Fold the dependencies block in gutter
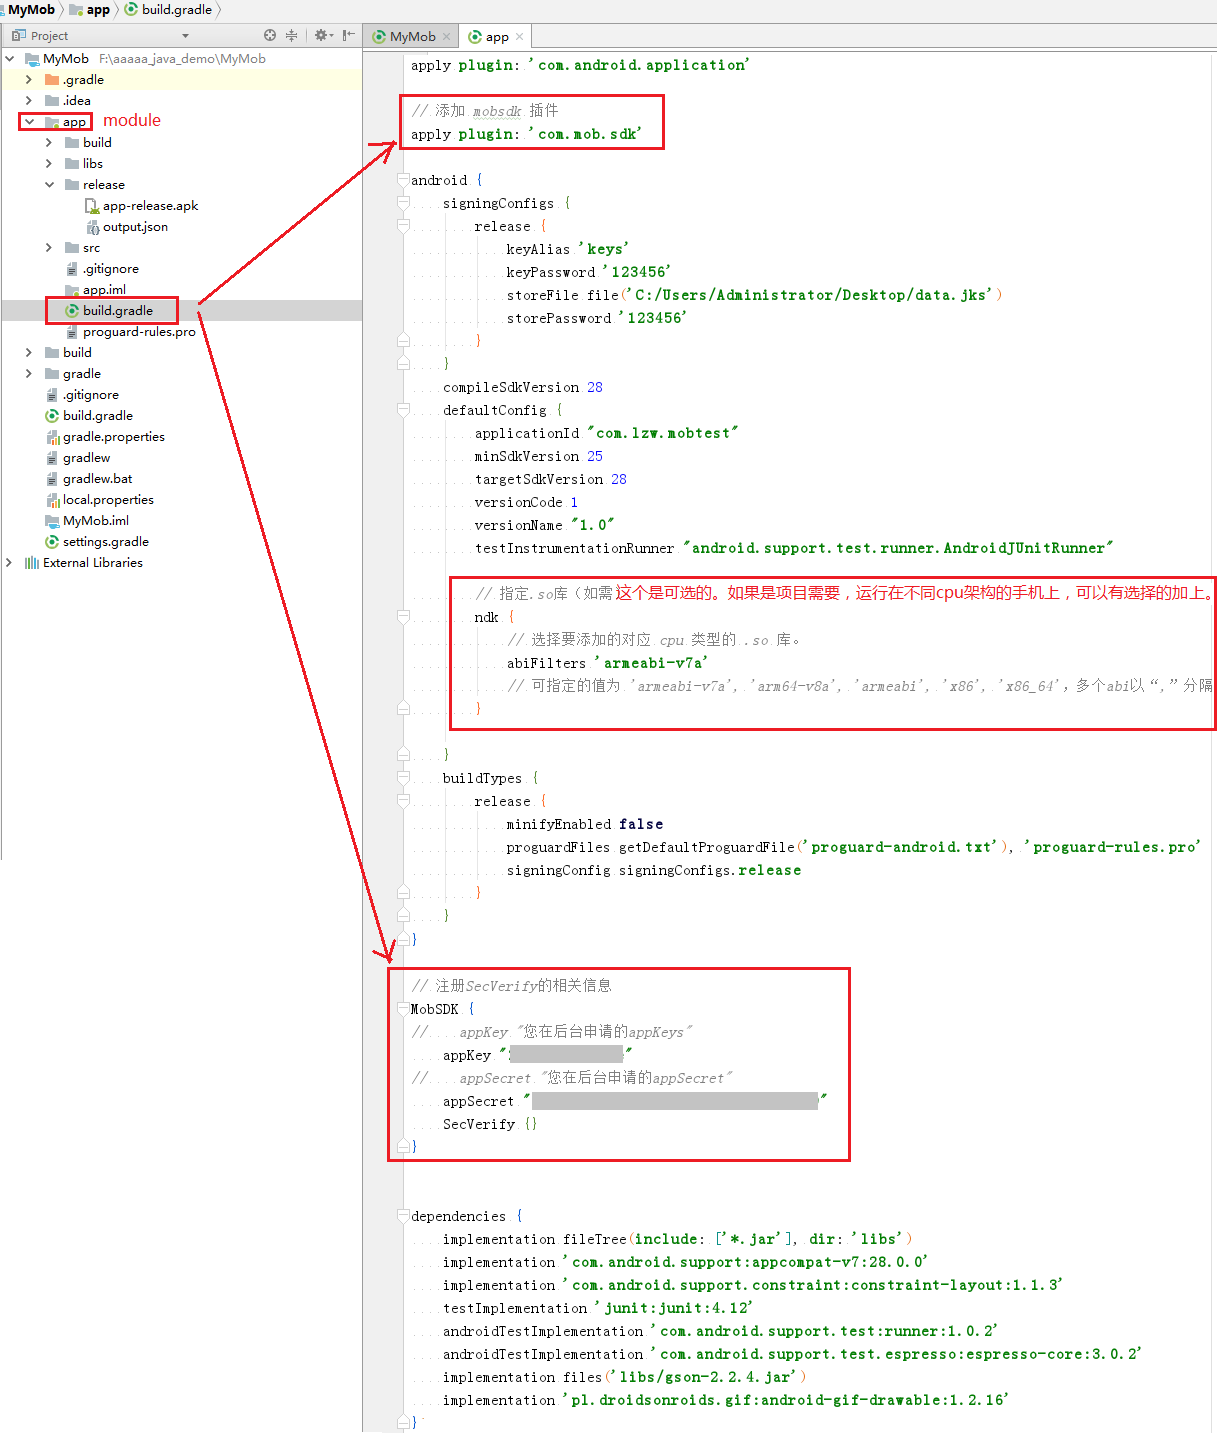The image size is (1217, 1433). tap(403, 1216)
